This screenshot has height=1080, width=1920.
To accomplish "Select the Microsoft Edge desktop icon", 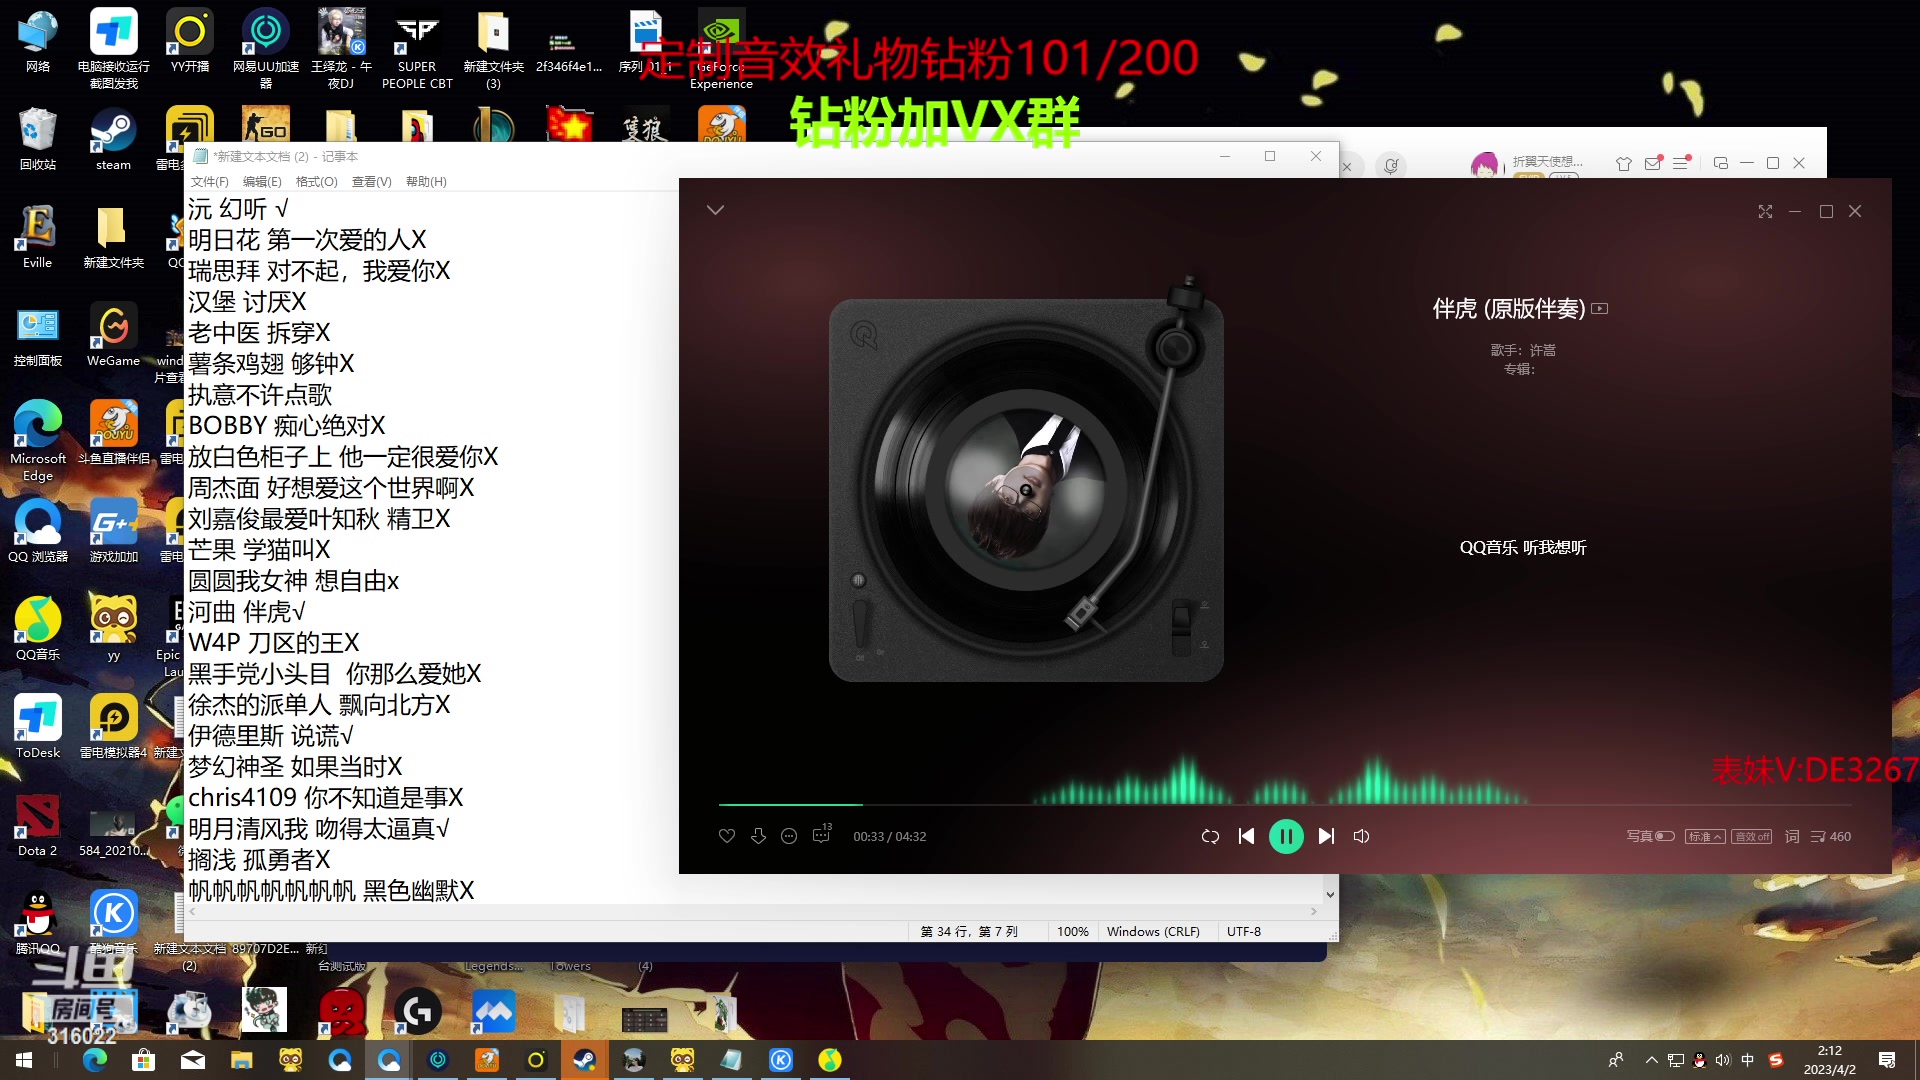I will pyautogui.click(x=38, y=441).
